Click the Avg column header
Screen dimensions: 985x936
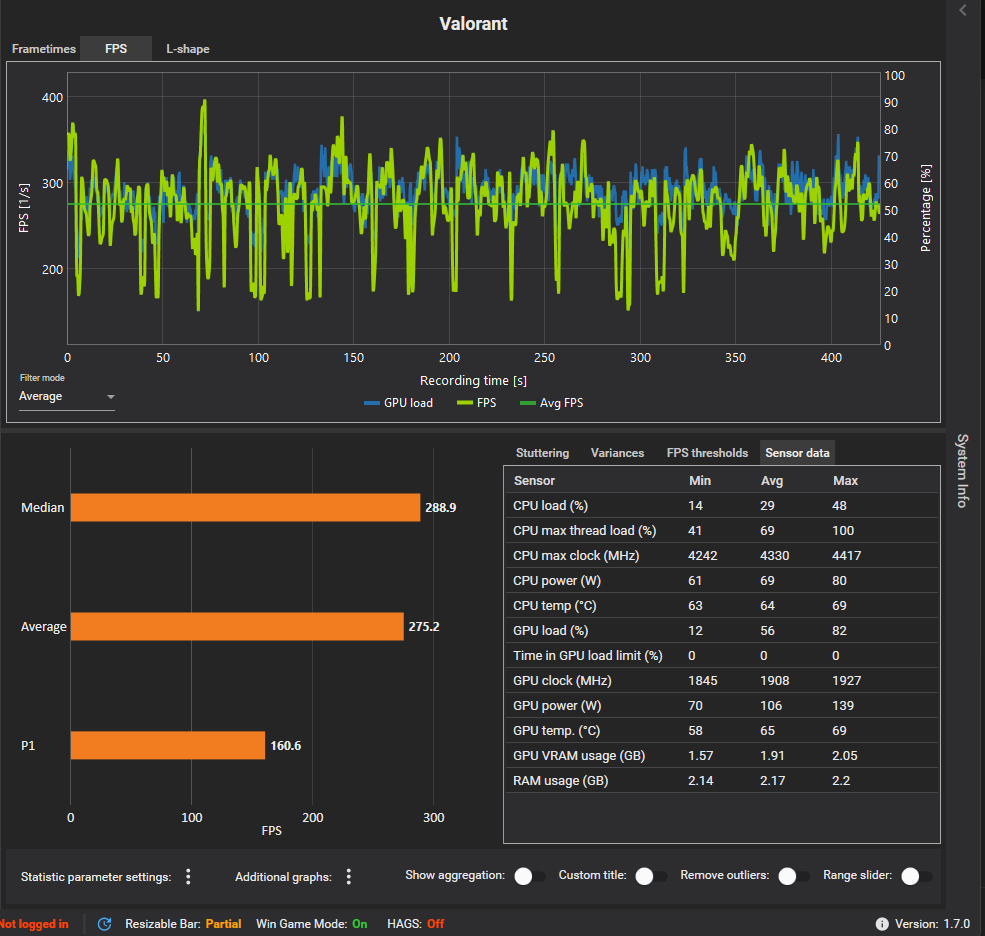(772, 481)
